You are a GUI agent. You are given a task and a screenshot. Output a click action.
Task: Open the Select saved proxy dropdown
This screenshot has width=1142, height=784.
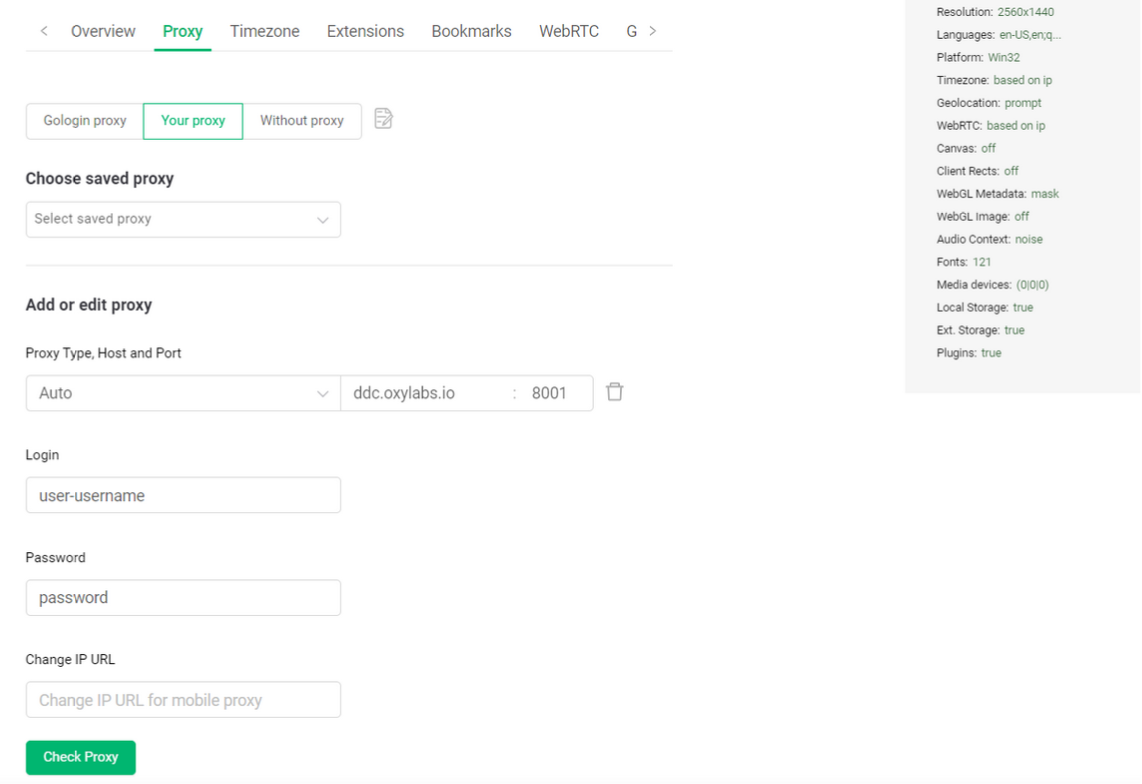coord(183,219)
